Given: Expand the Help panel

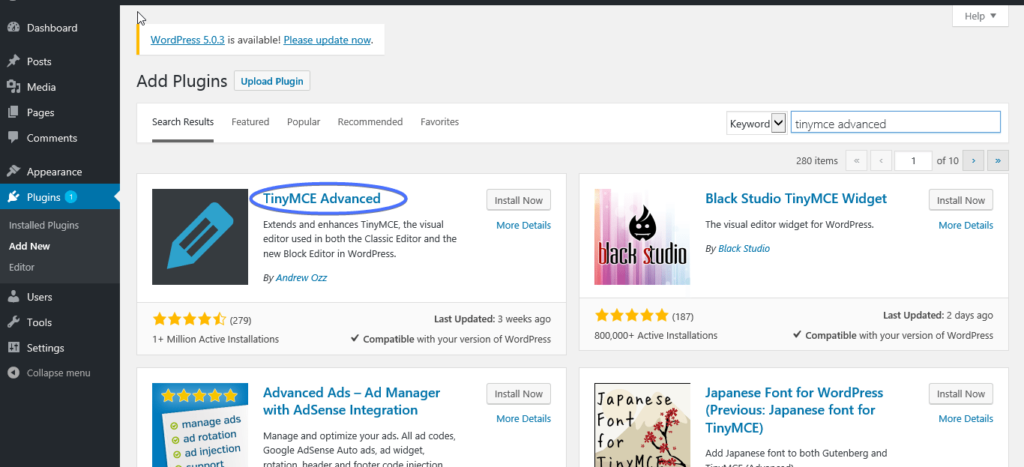Looking at the screenshot, I should (x=981, y=16).
